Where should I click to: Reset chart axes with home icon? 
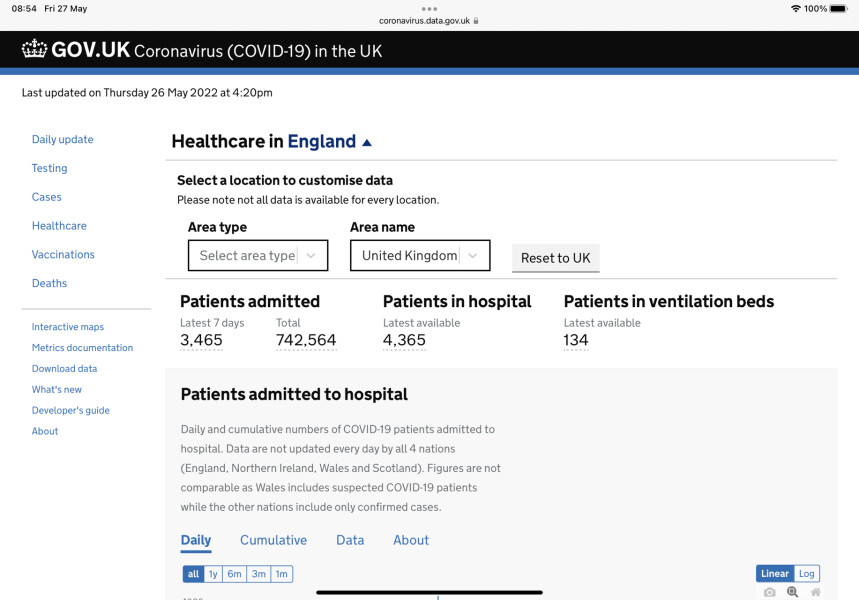coord(815,592)
